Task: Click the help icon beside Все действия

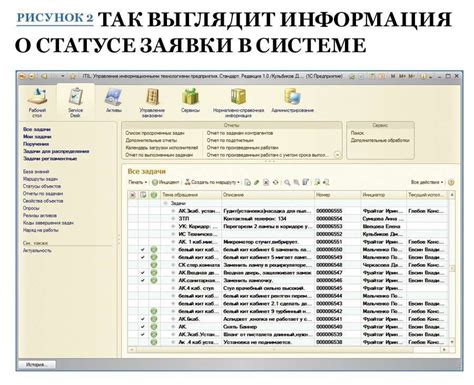Action: tap(451, 182)
